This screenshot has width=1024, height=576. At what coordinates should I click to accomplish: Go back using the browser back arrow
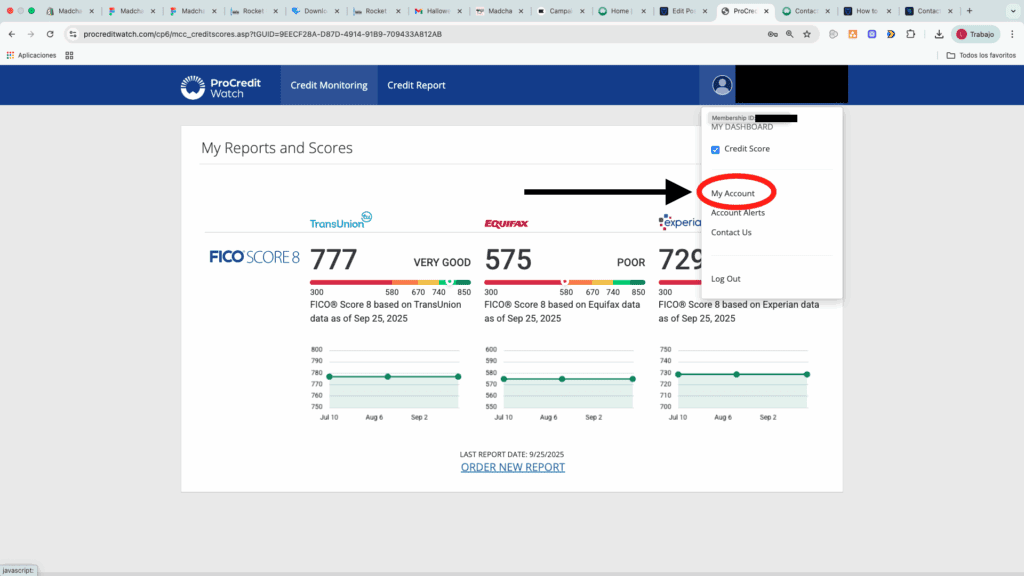[x=12, y=34]
